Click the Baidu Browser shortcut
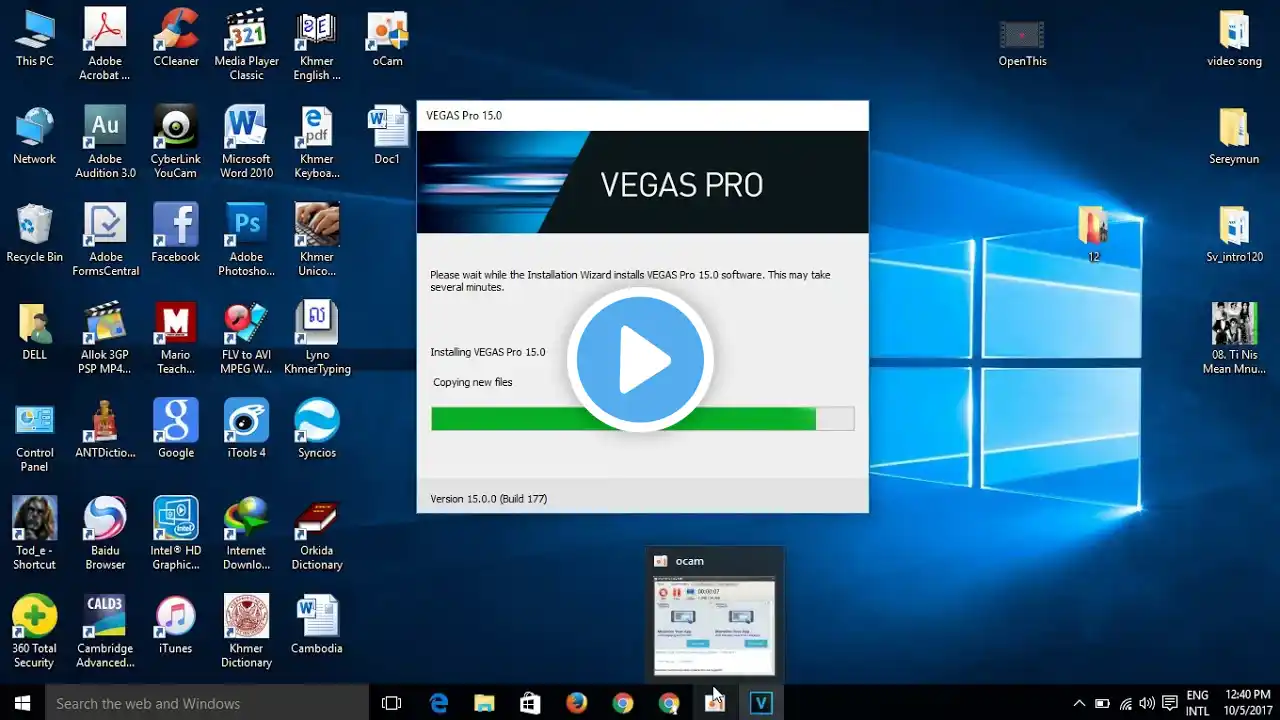 [105, 535]
